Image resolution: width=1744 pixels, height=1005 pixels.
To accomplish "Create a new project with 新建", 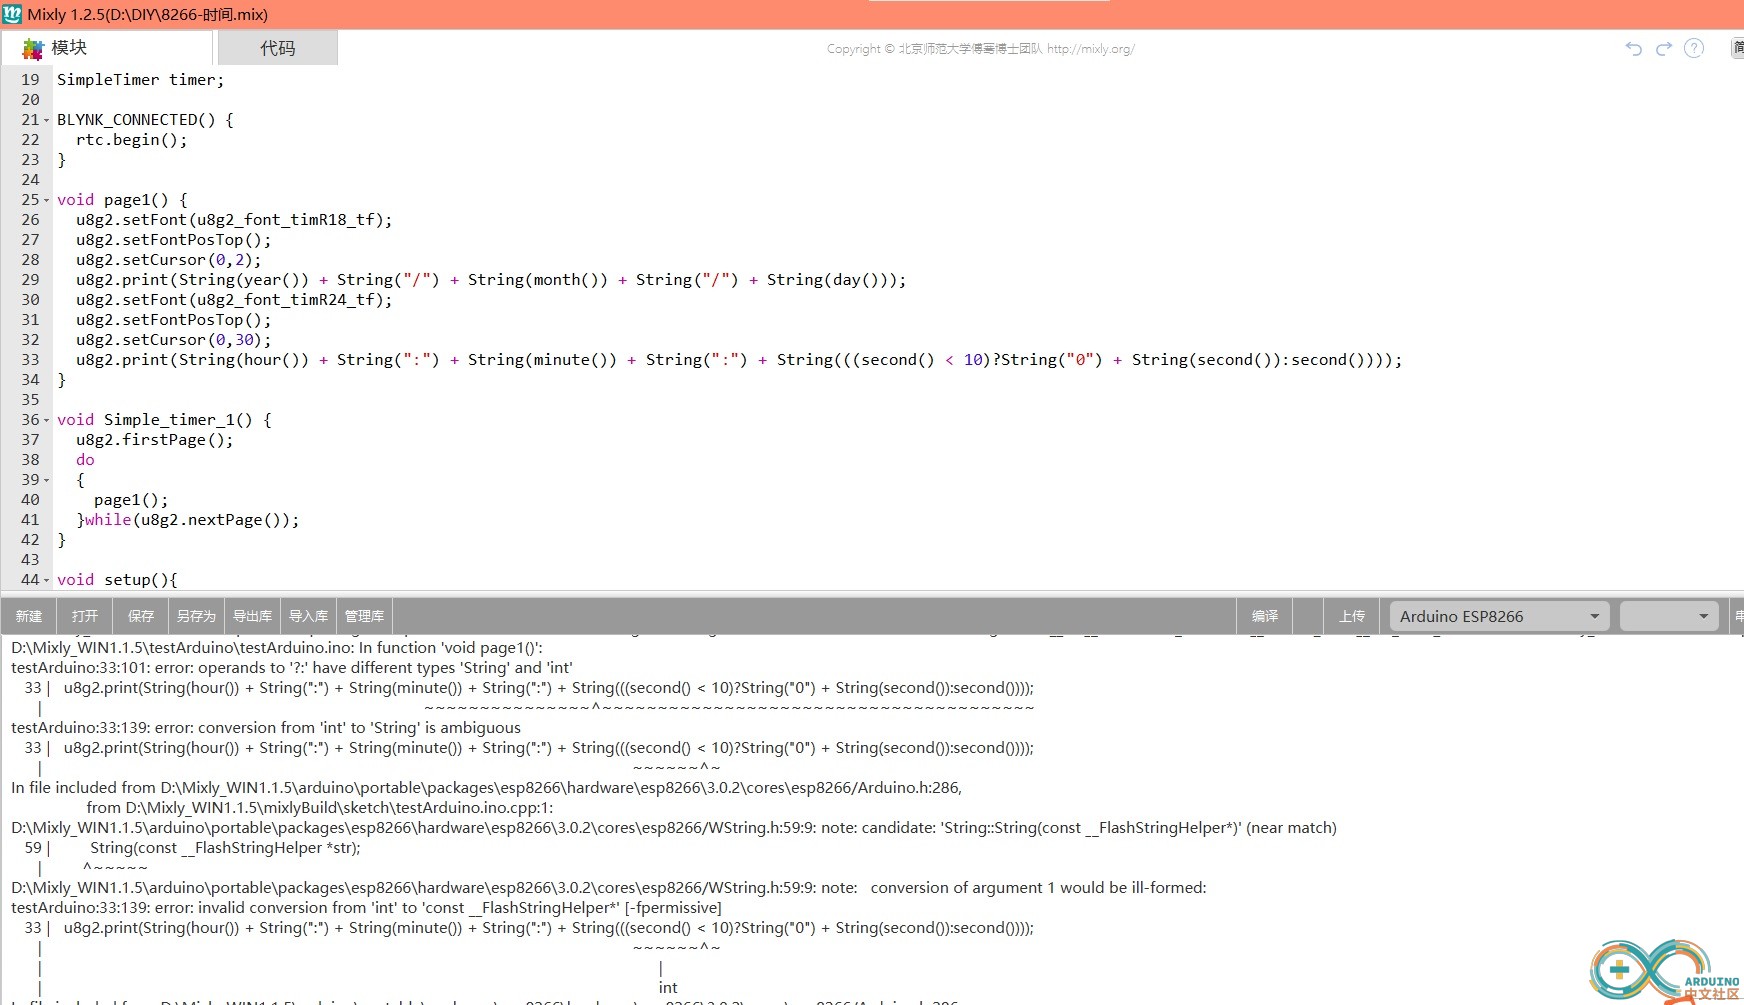I will point(29,616).
